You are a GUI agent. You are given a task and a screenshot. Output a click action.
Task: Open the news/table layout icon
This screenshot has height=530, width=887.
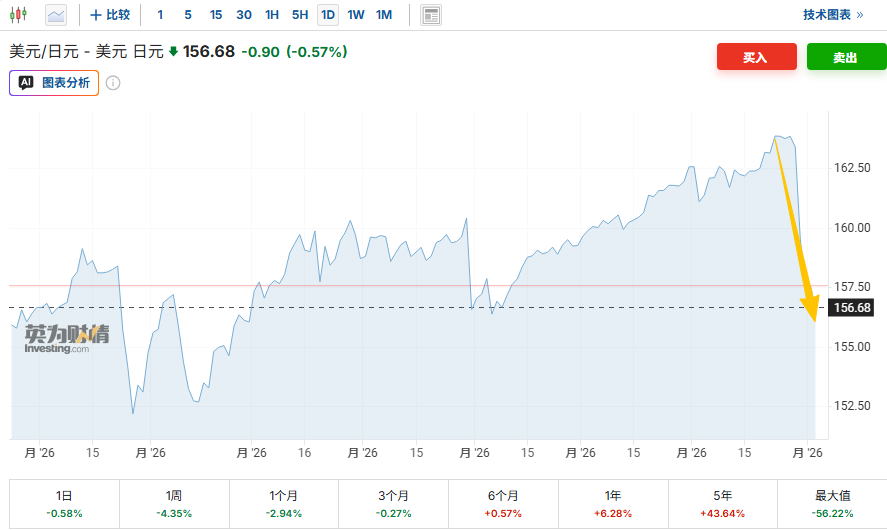pyautogui.click(x=431, y=15)
